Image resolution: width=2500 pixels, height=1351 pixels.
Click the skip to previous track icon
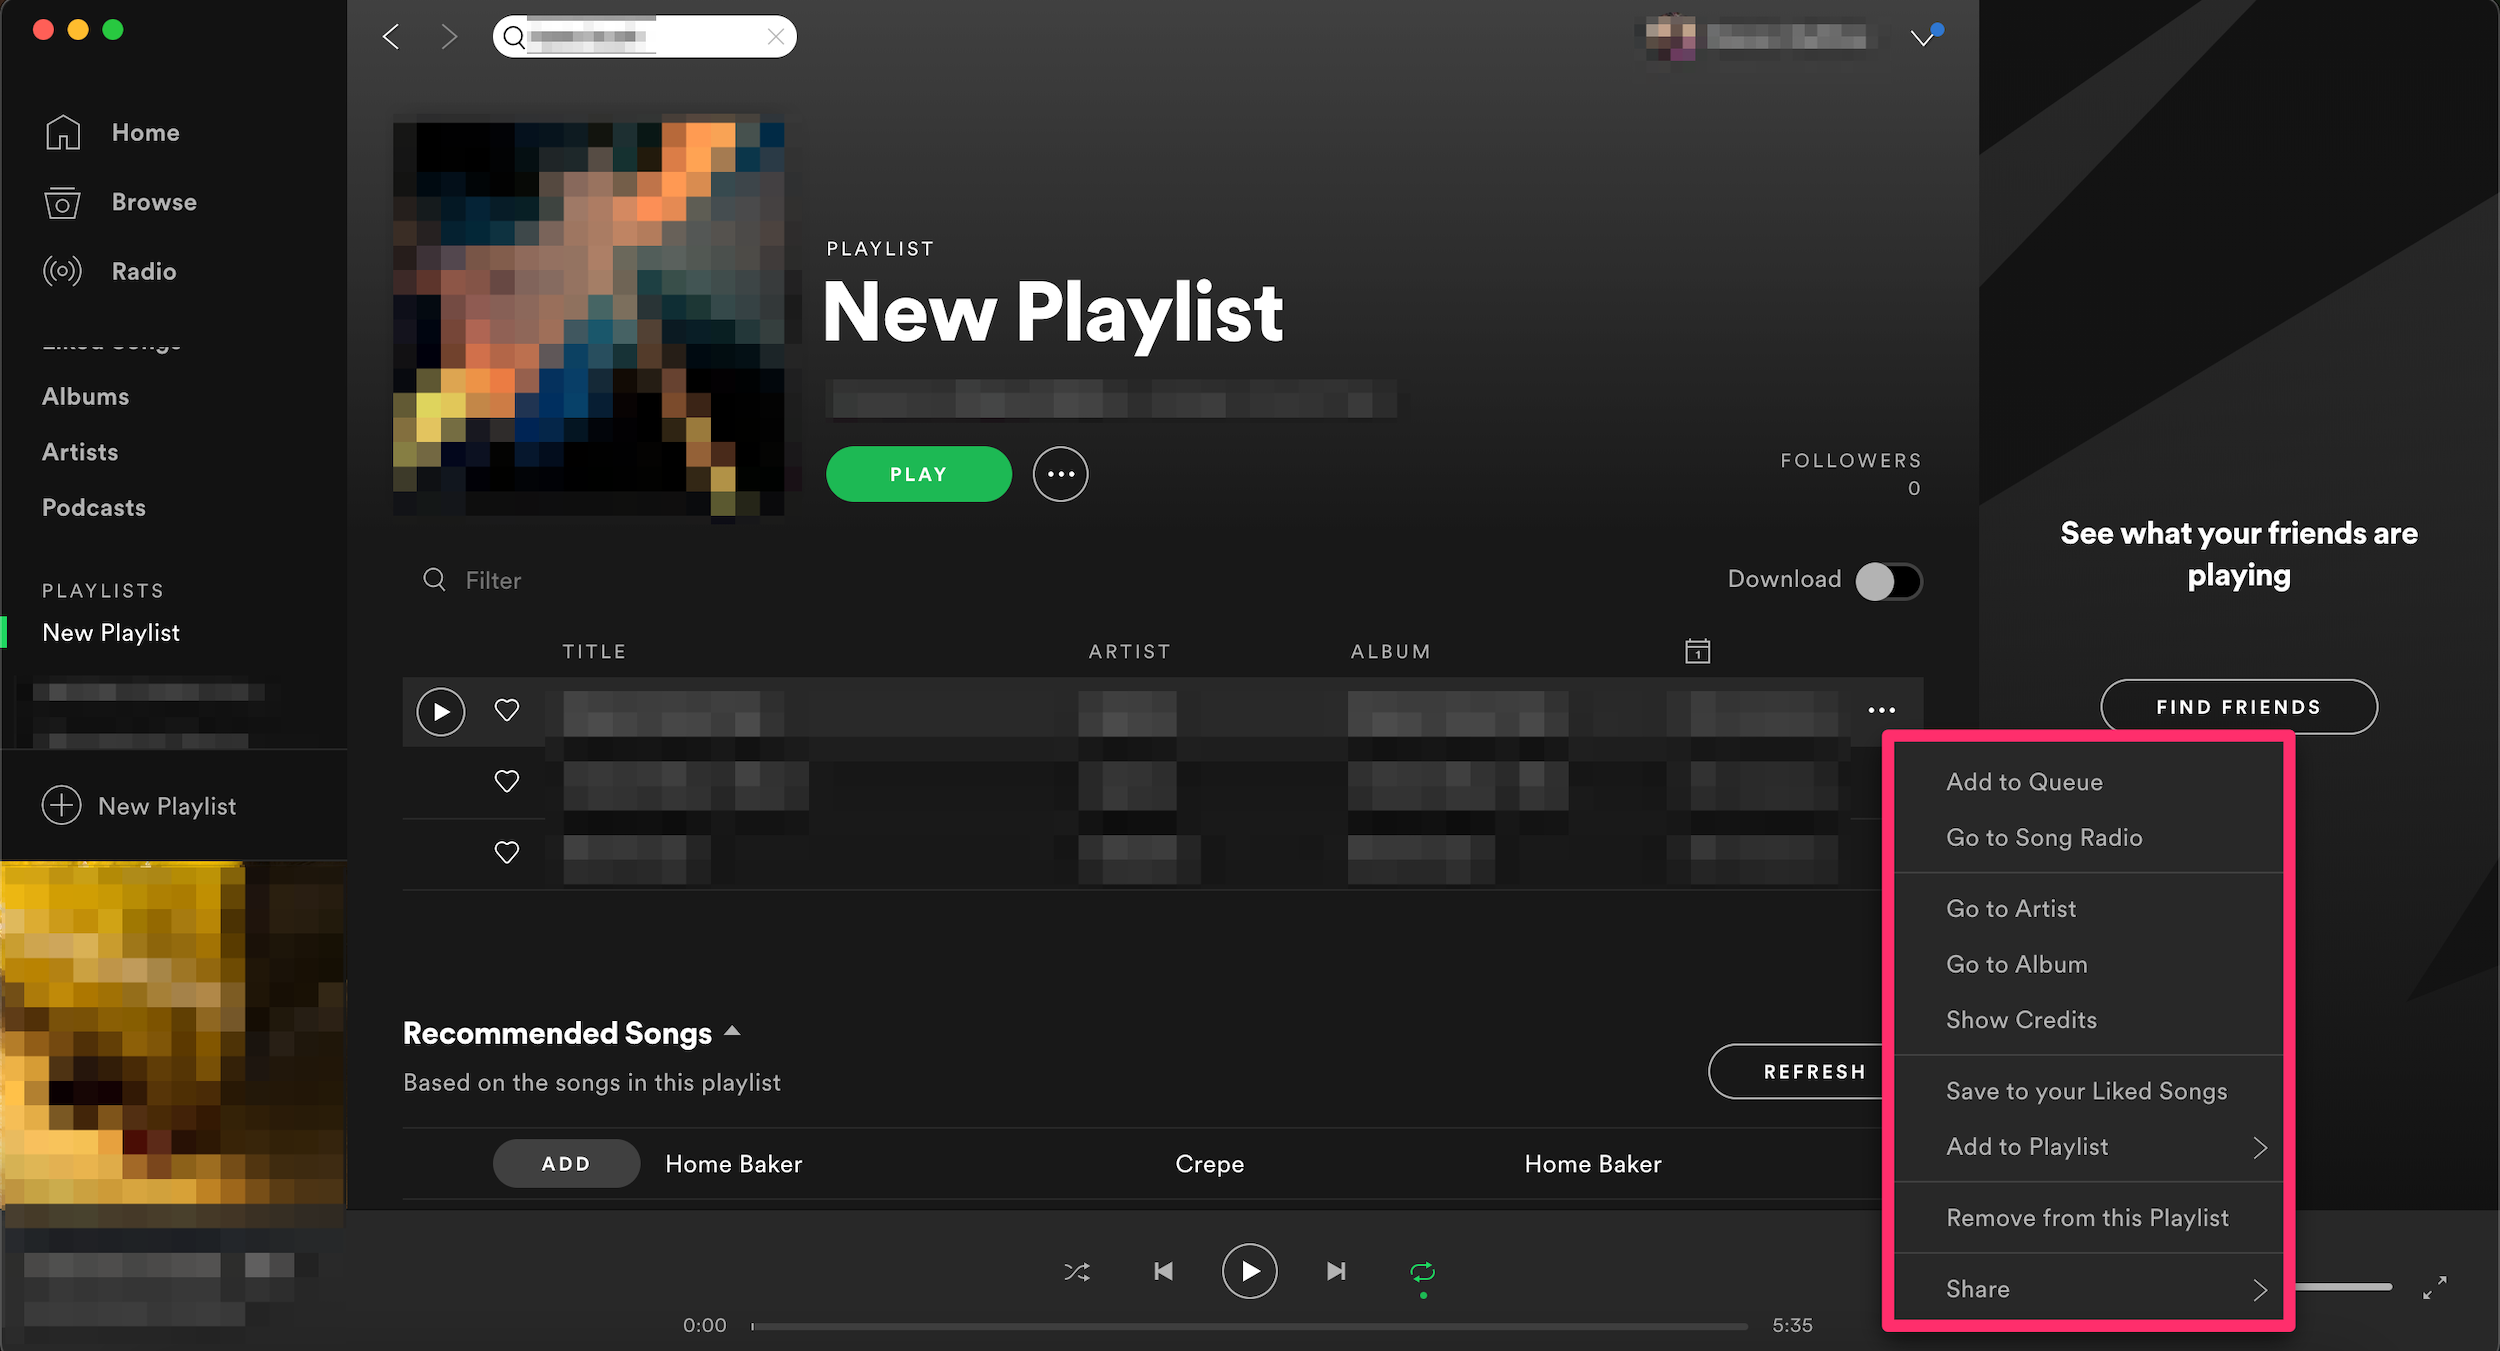1164,1269
